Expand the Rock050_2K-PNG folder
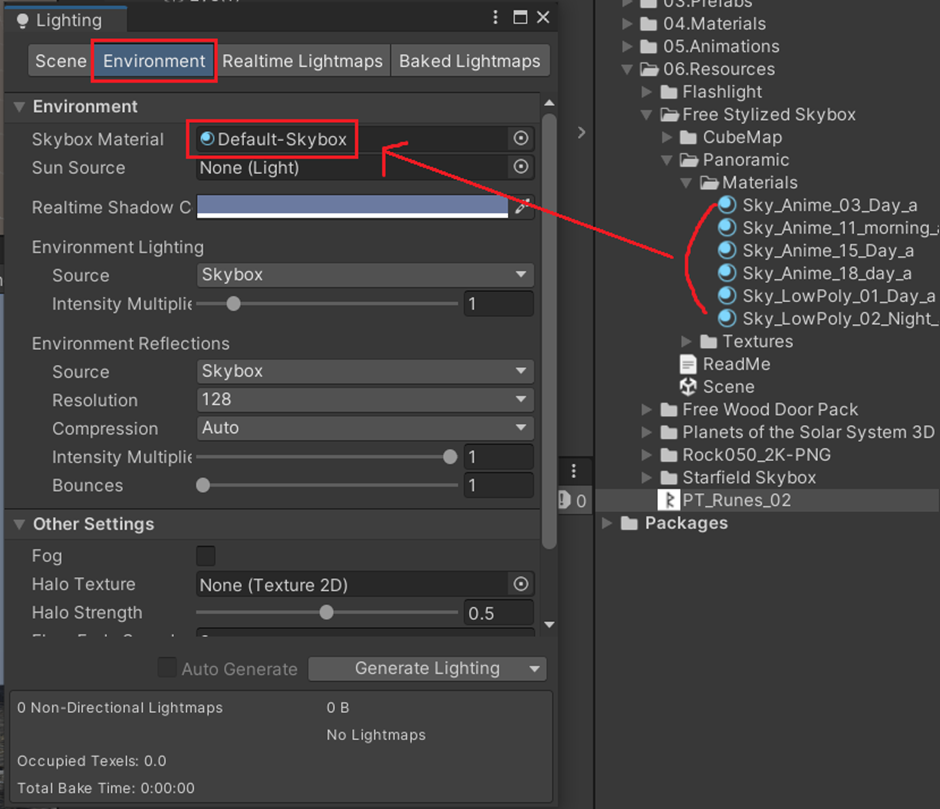 pyautogui.click(x=646, y=455)
